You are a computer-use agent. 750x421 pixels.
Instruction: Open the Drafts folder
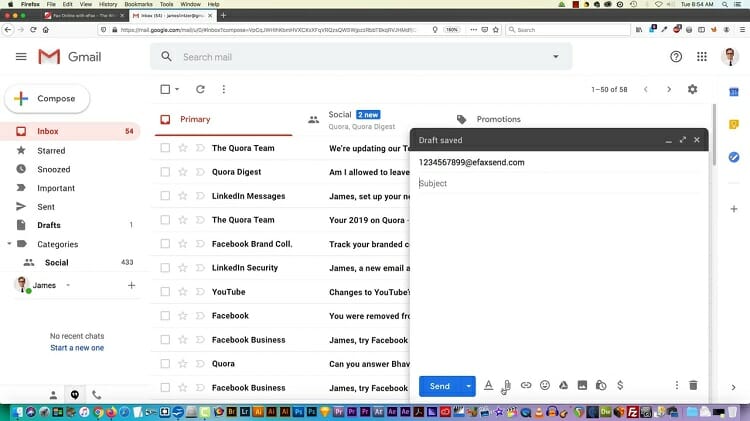coord(71,225)
